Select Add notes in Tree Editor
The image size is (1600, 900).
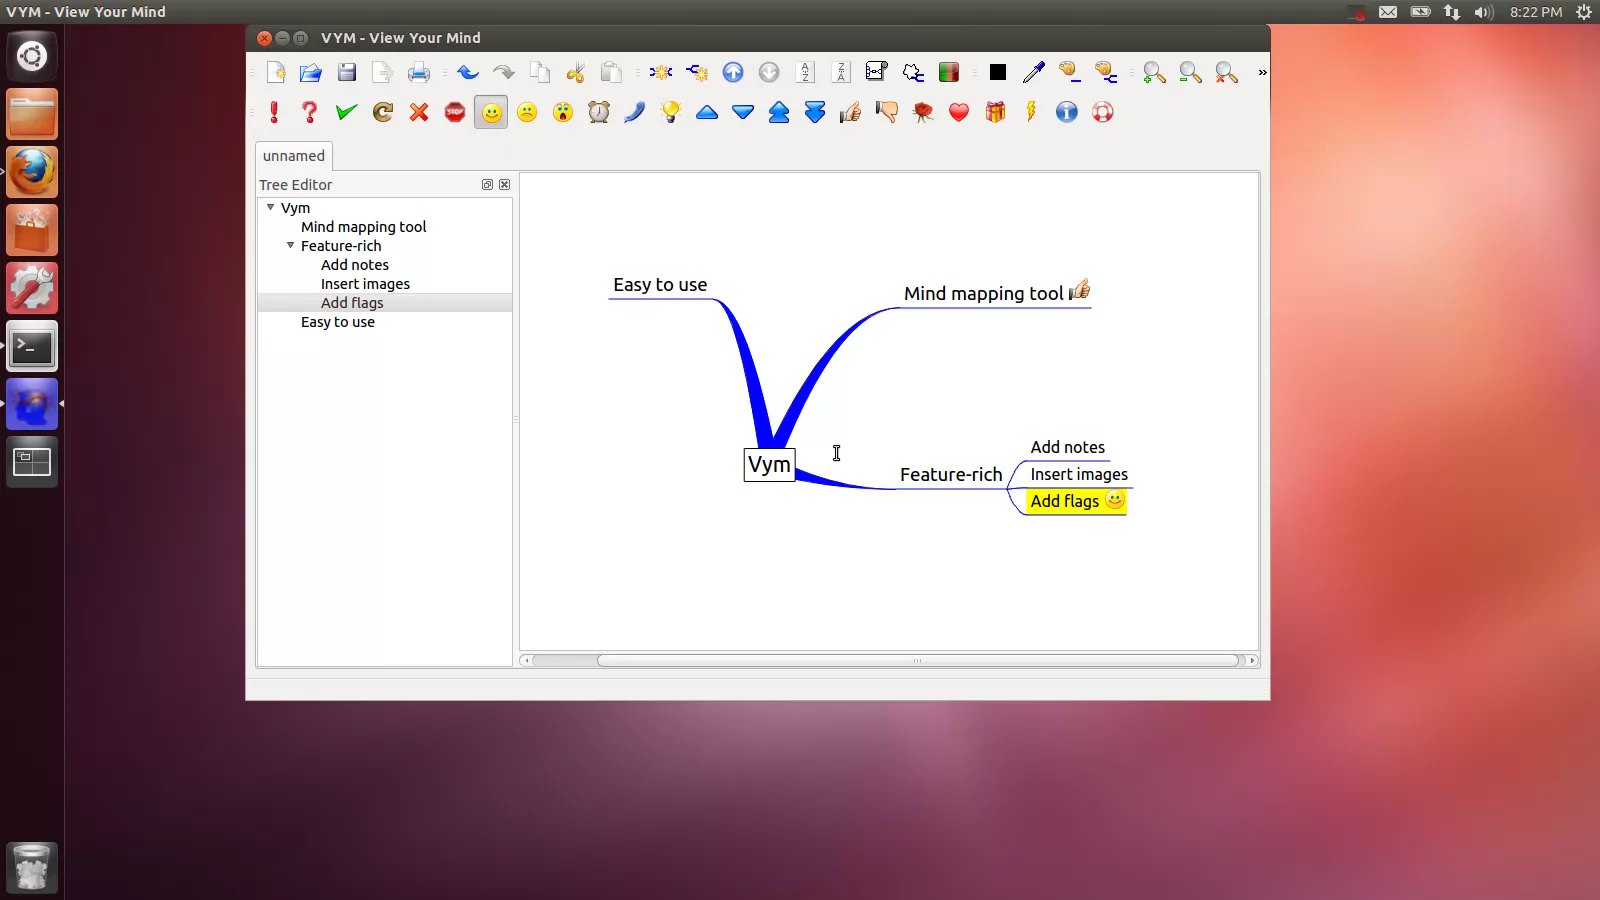pos(355,265)
